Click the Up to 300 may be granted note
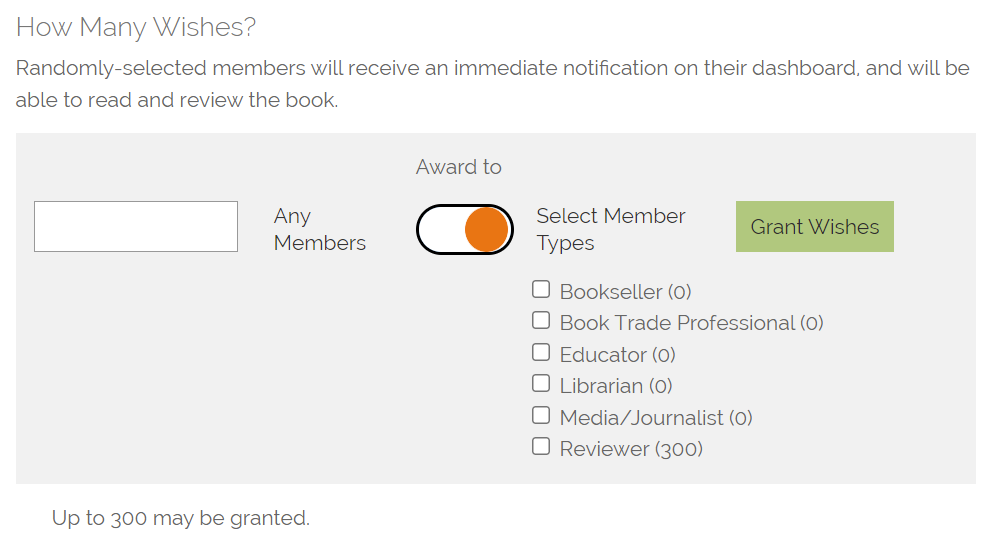The width and height of the screenshot is (997, 541). tap(181, 518)
